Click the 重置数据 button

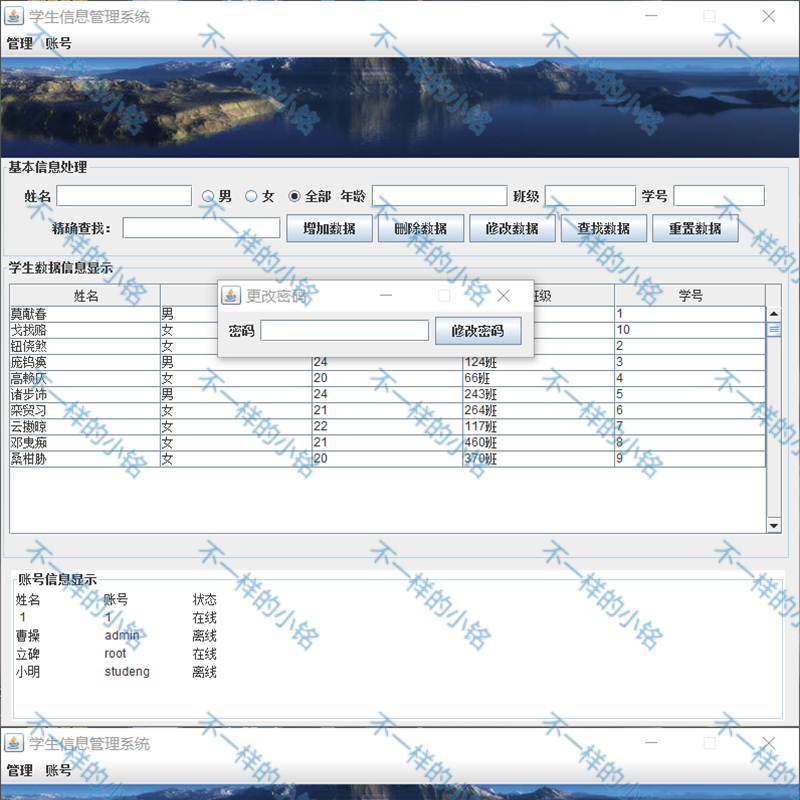pyautogui.click(x=695, y=228)
